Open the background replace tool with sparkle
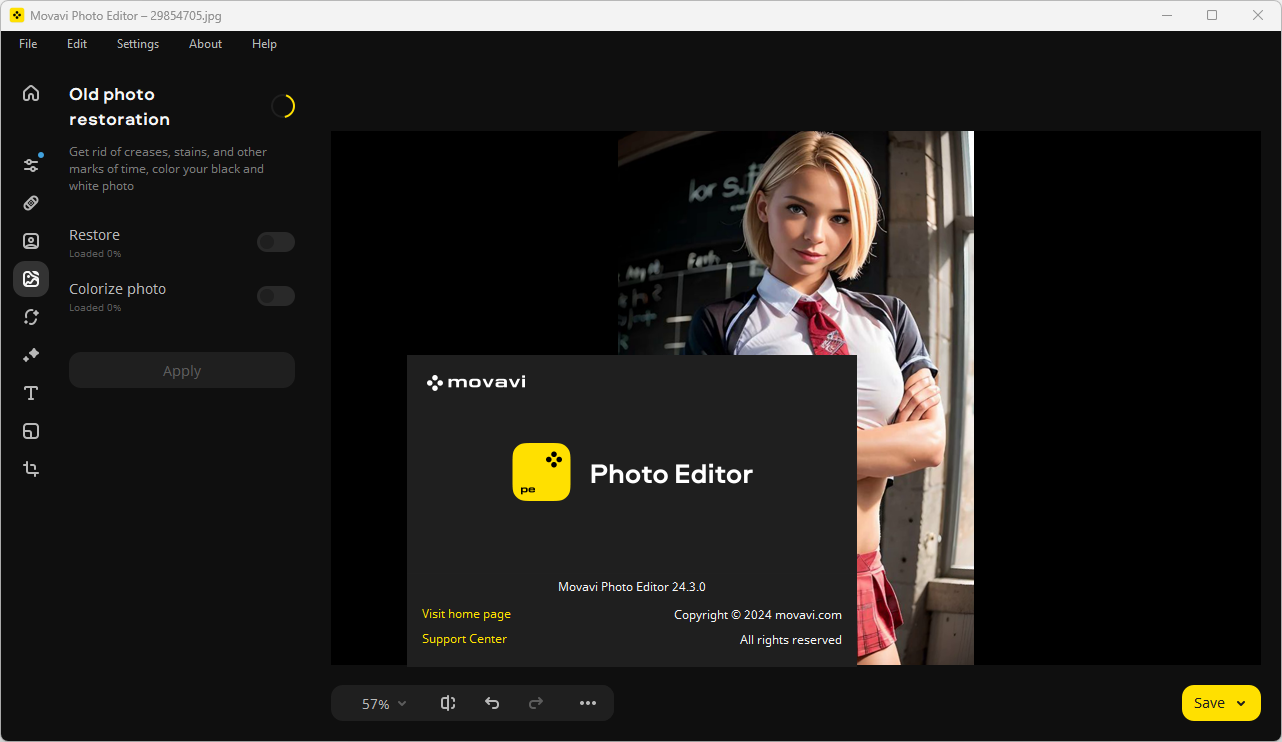The width and height of the screenshot is (1282, 742). 31,317
